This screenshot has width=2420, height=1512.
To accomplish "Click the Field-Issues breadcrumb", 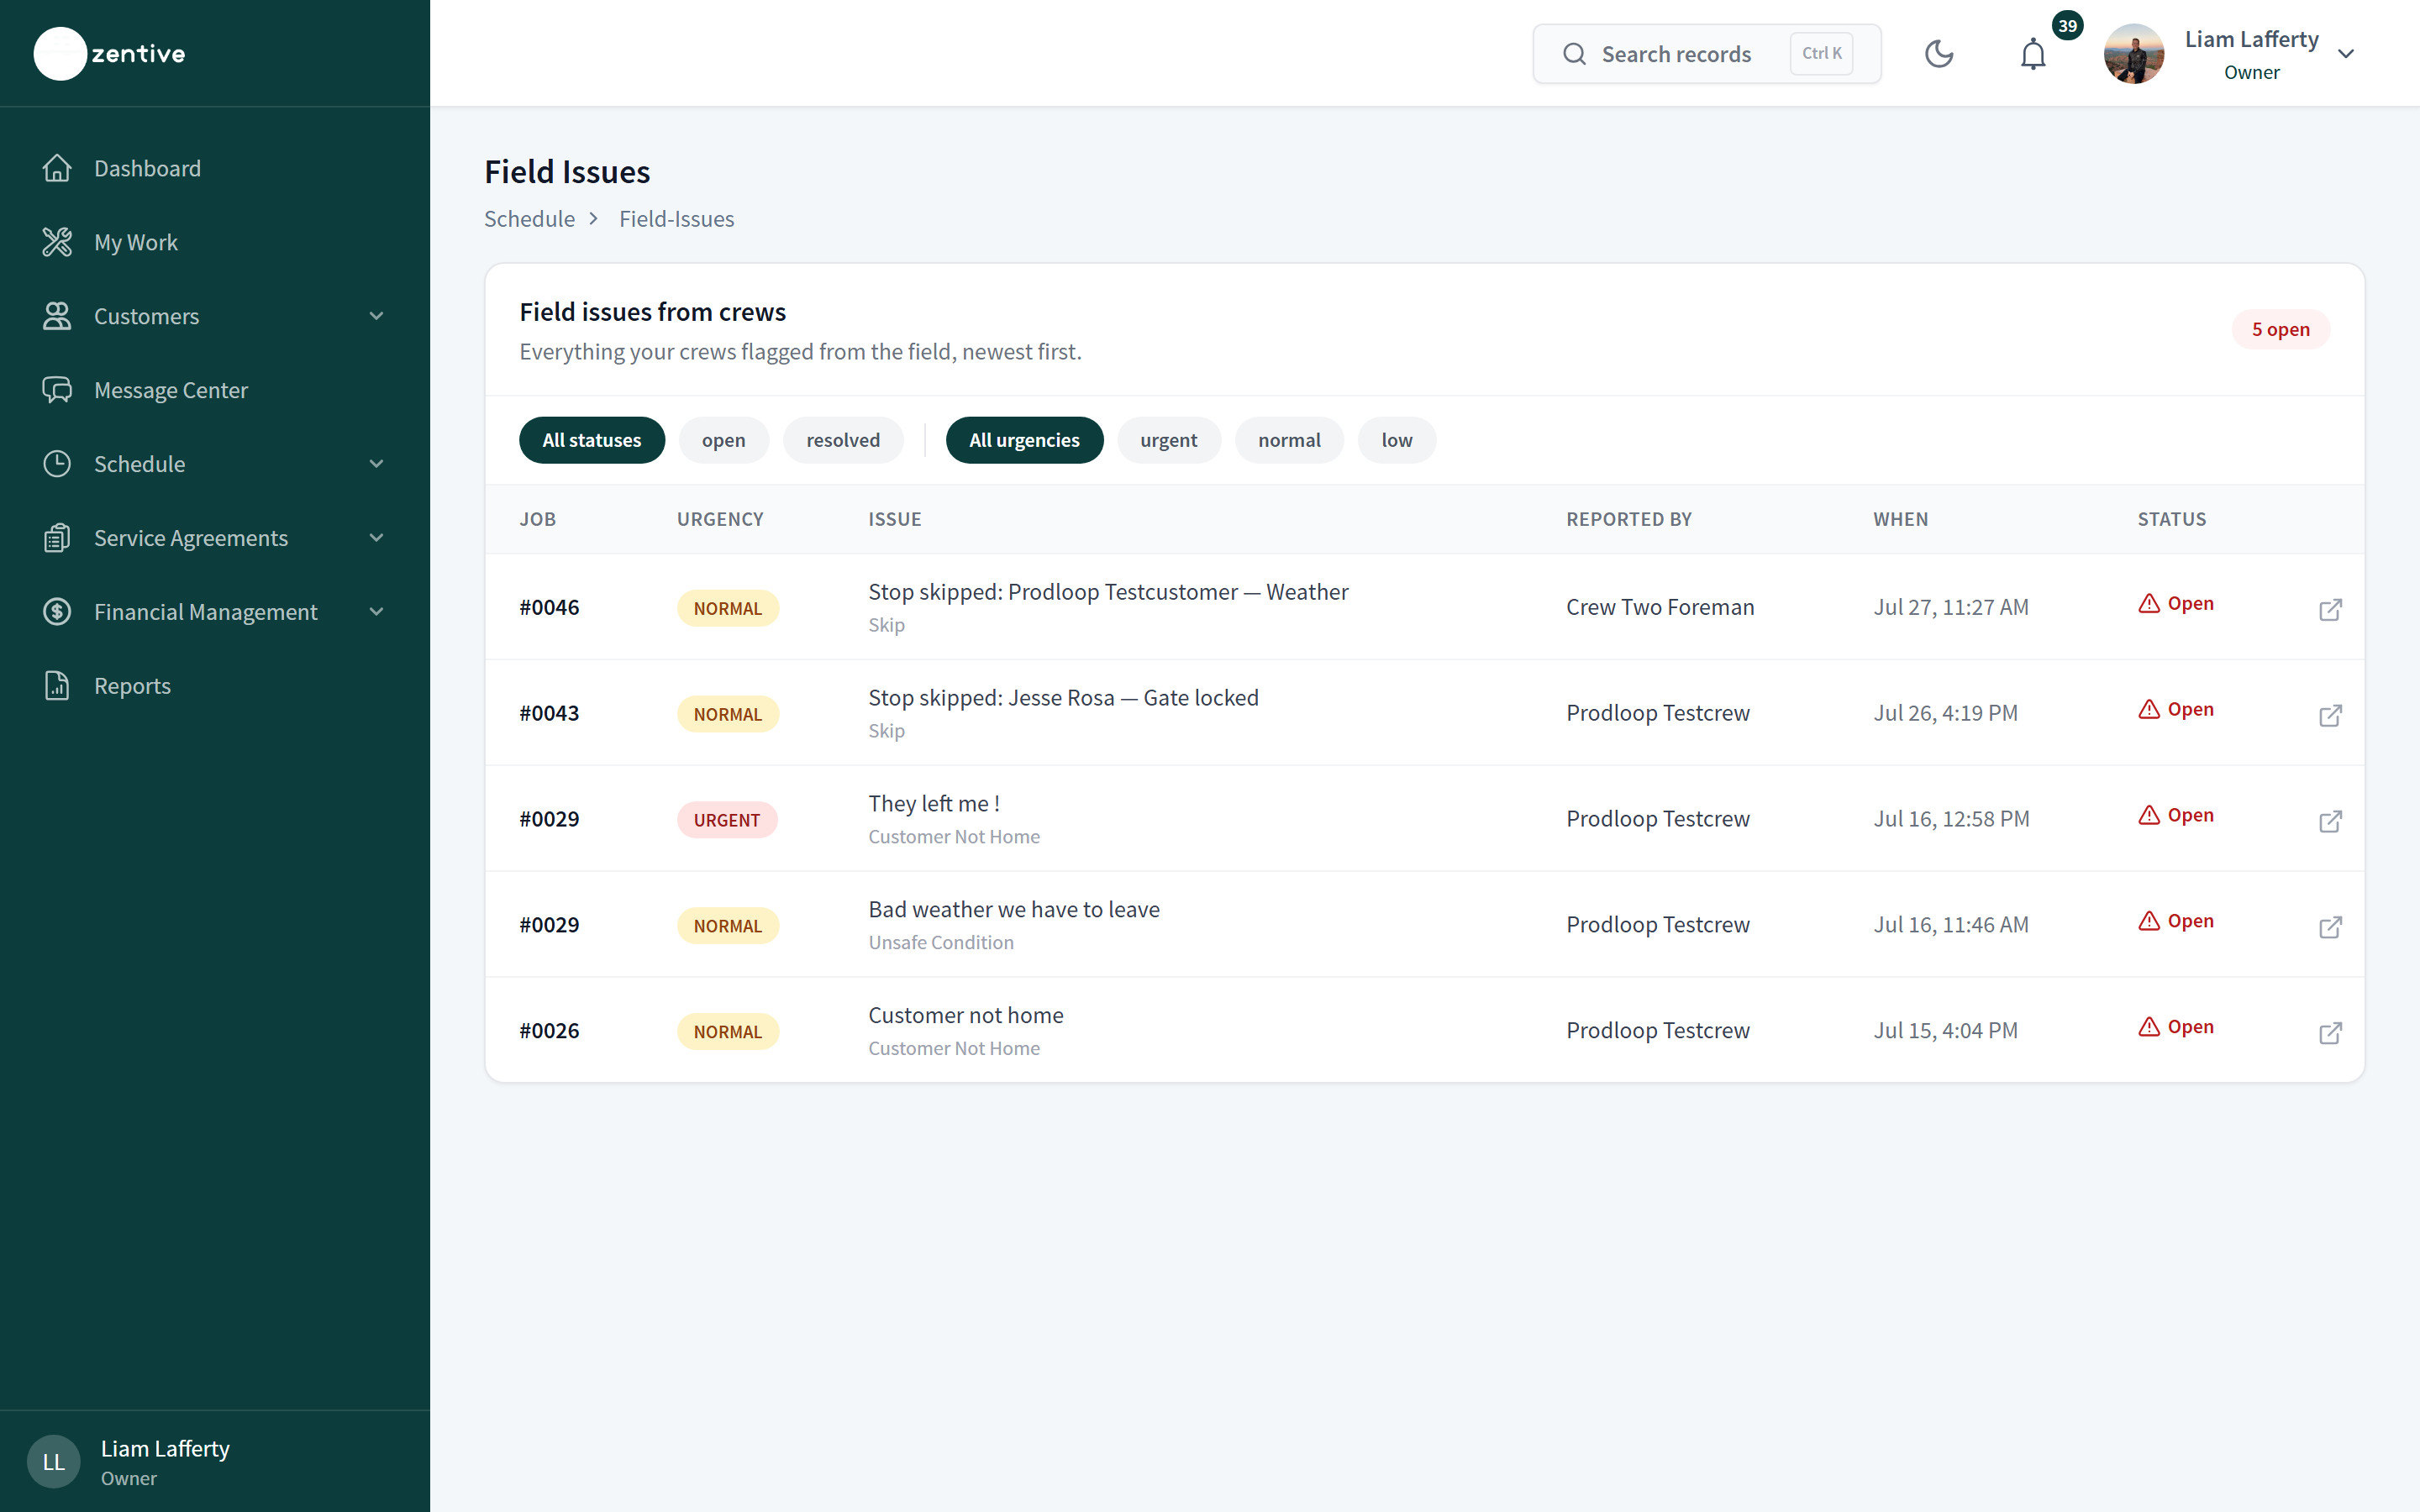I will (676, 219).
